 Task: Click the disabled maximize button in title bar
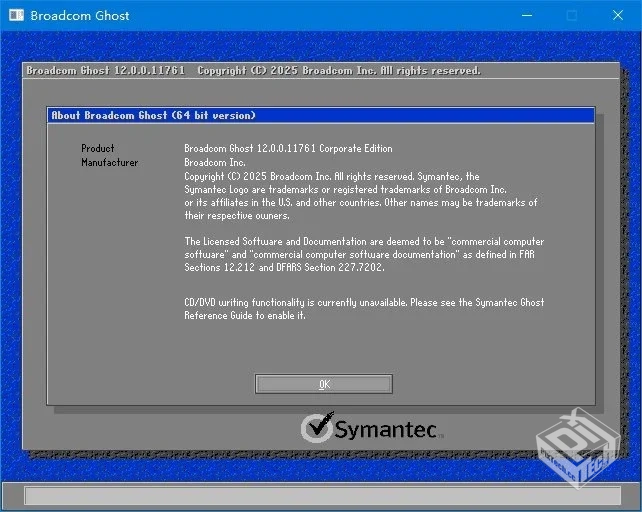[x=572, y=16]
